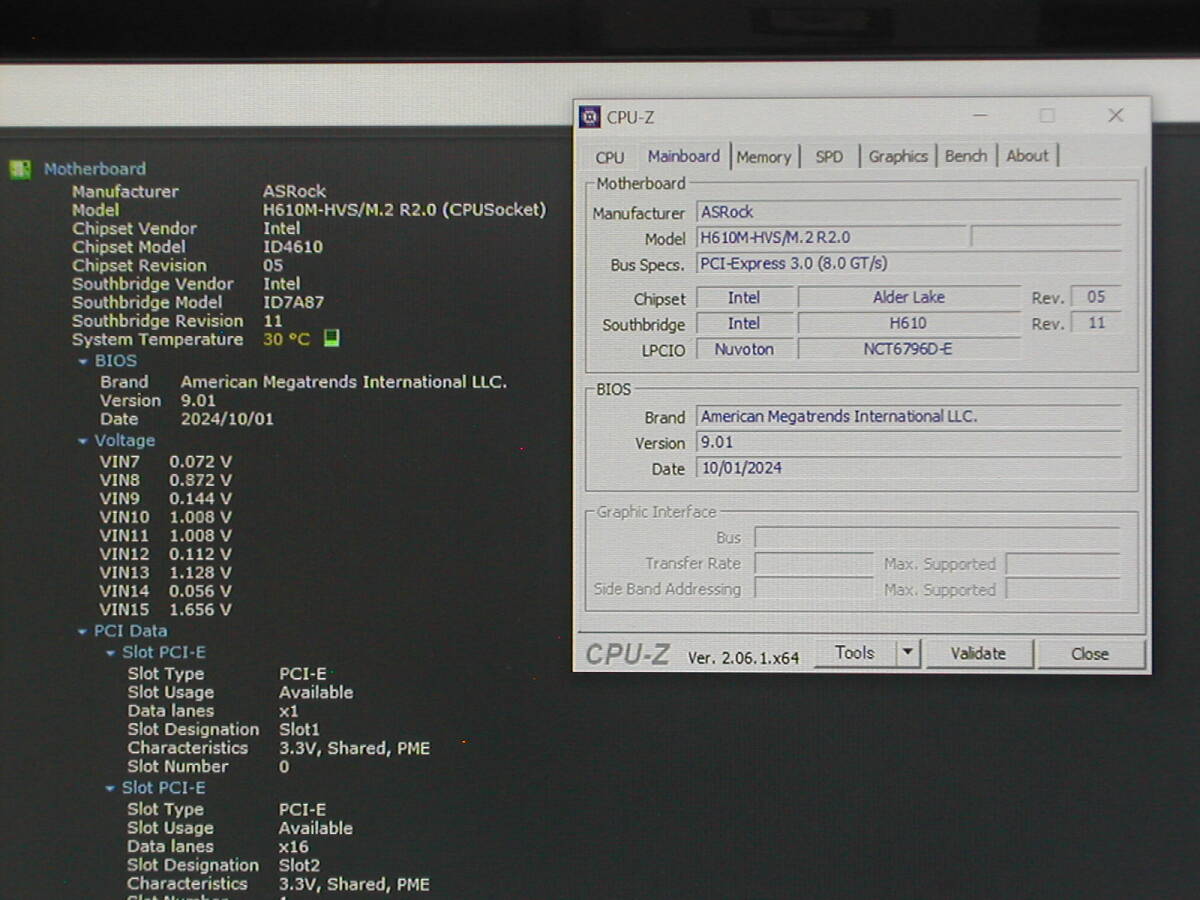Click the Chipset Alder Lake field
Image resolution: width=1200 pixels, height=900 pixels.
(x=908, y=297)
